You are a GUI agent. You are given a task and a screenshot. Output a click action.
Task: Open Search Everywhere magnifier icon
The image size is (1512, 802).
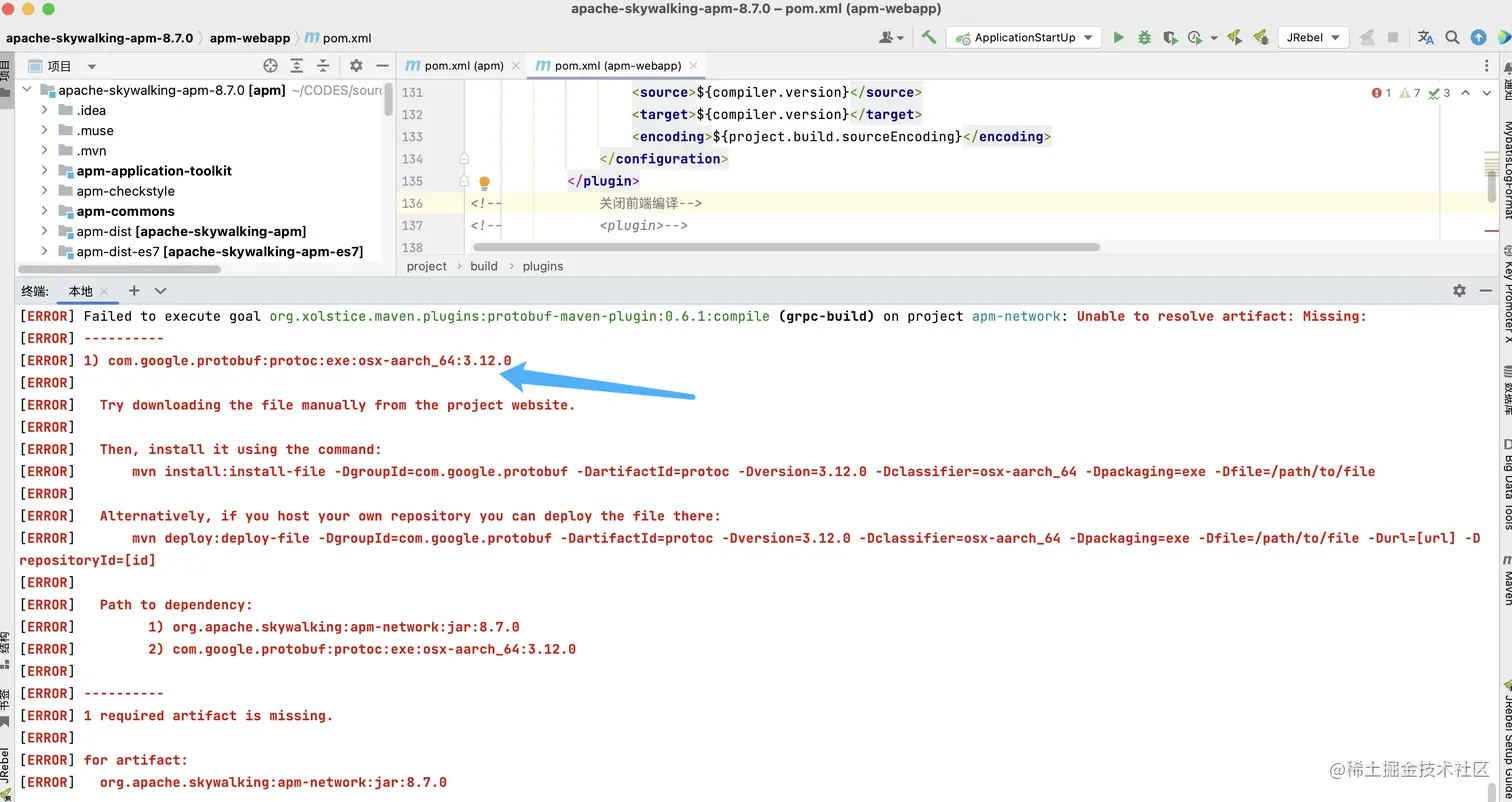pyautogui.click(x=1453, y=38)
